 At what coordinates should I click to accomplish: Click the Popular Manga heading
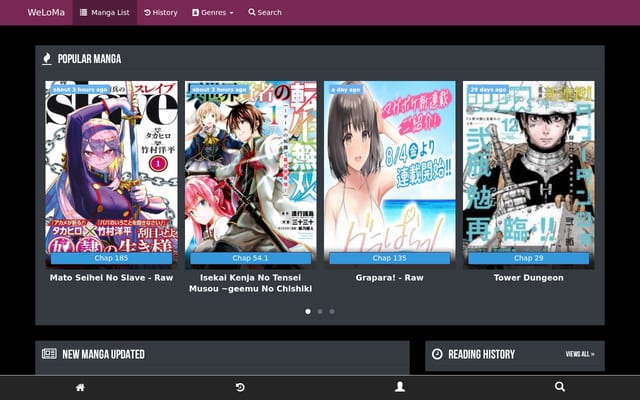(89, 59)
